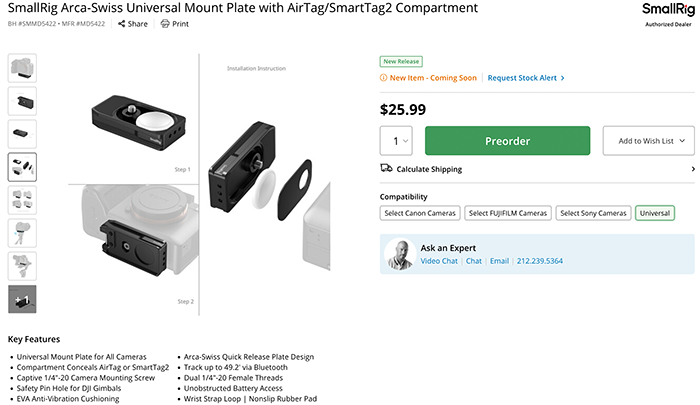700x405 pixels.
Task: Open the first product thumbnail
Action: 22,68
